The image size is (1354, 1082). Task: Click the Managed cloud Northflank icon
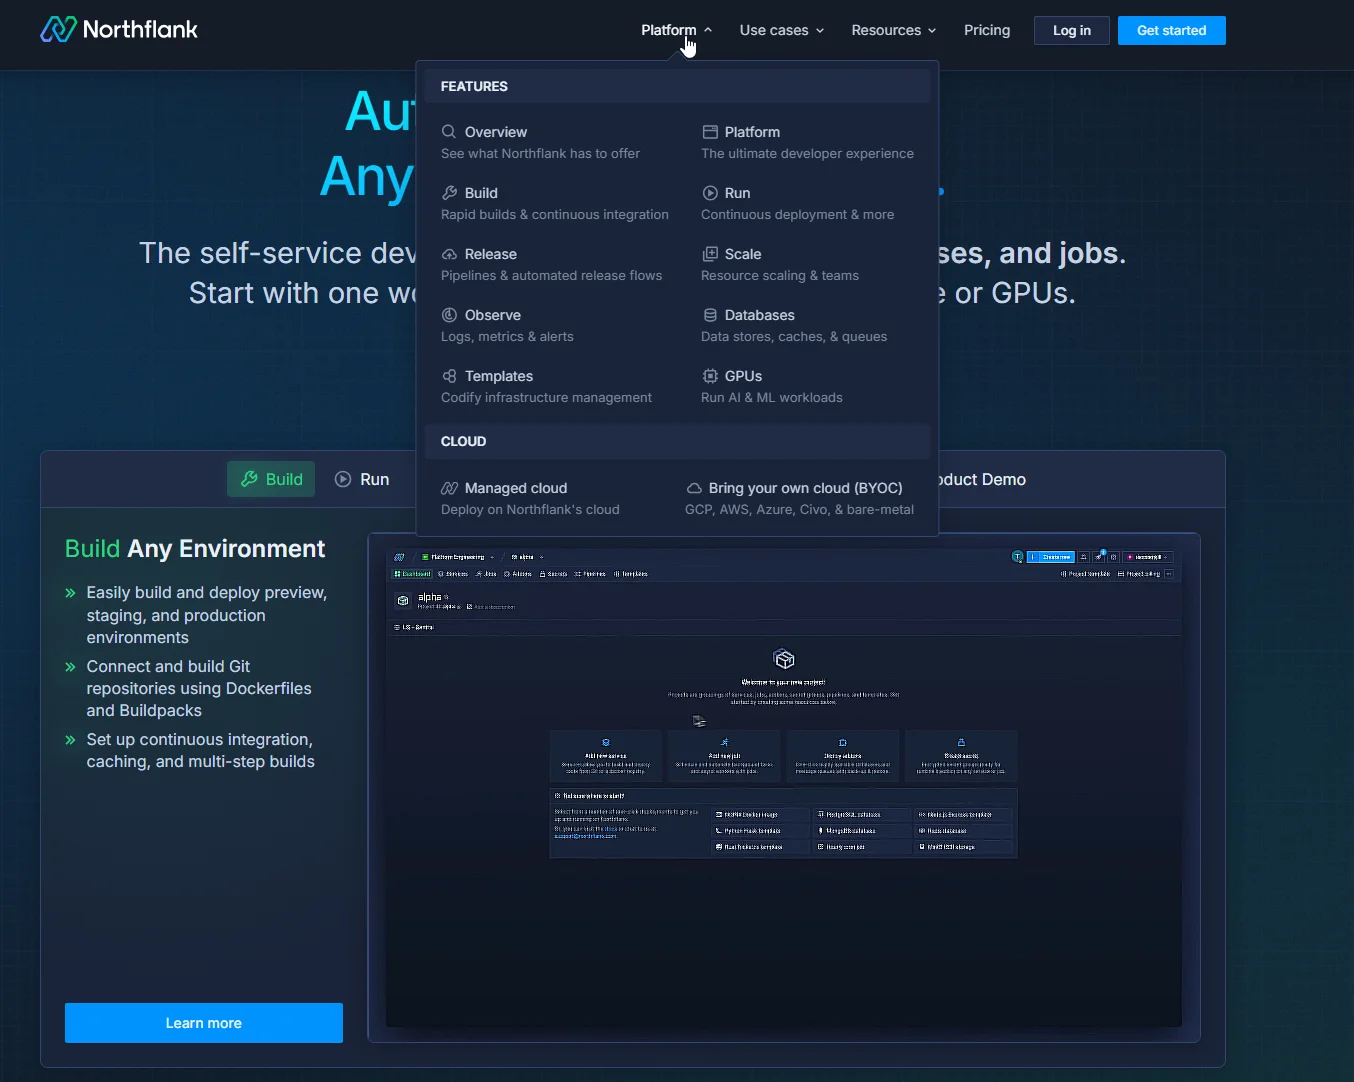(x=449, y=488)
